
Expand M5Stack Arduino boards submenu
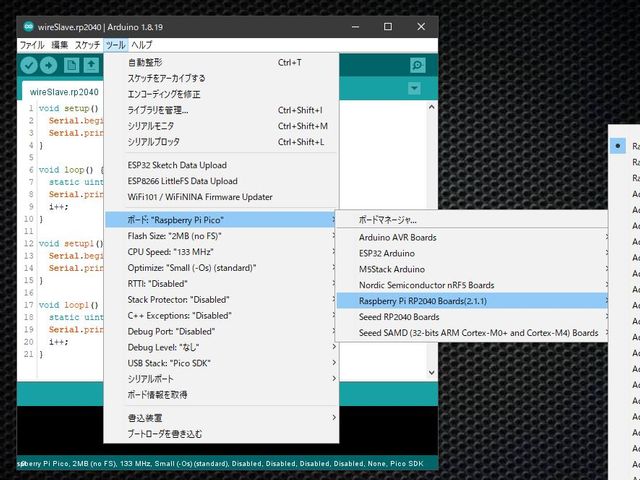472,269
